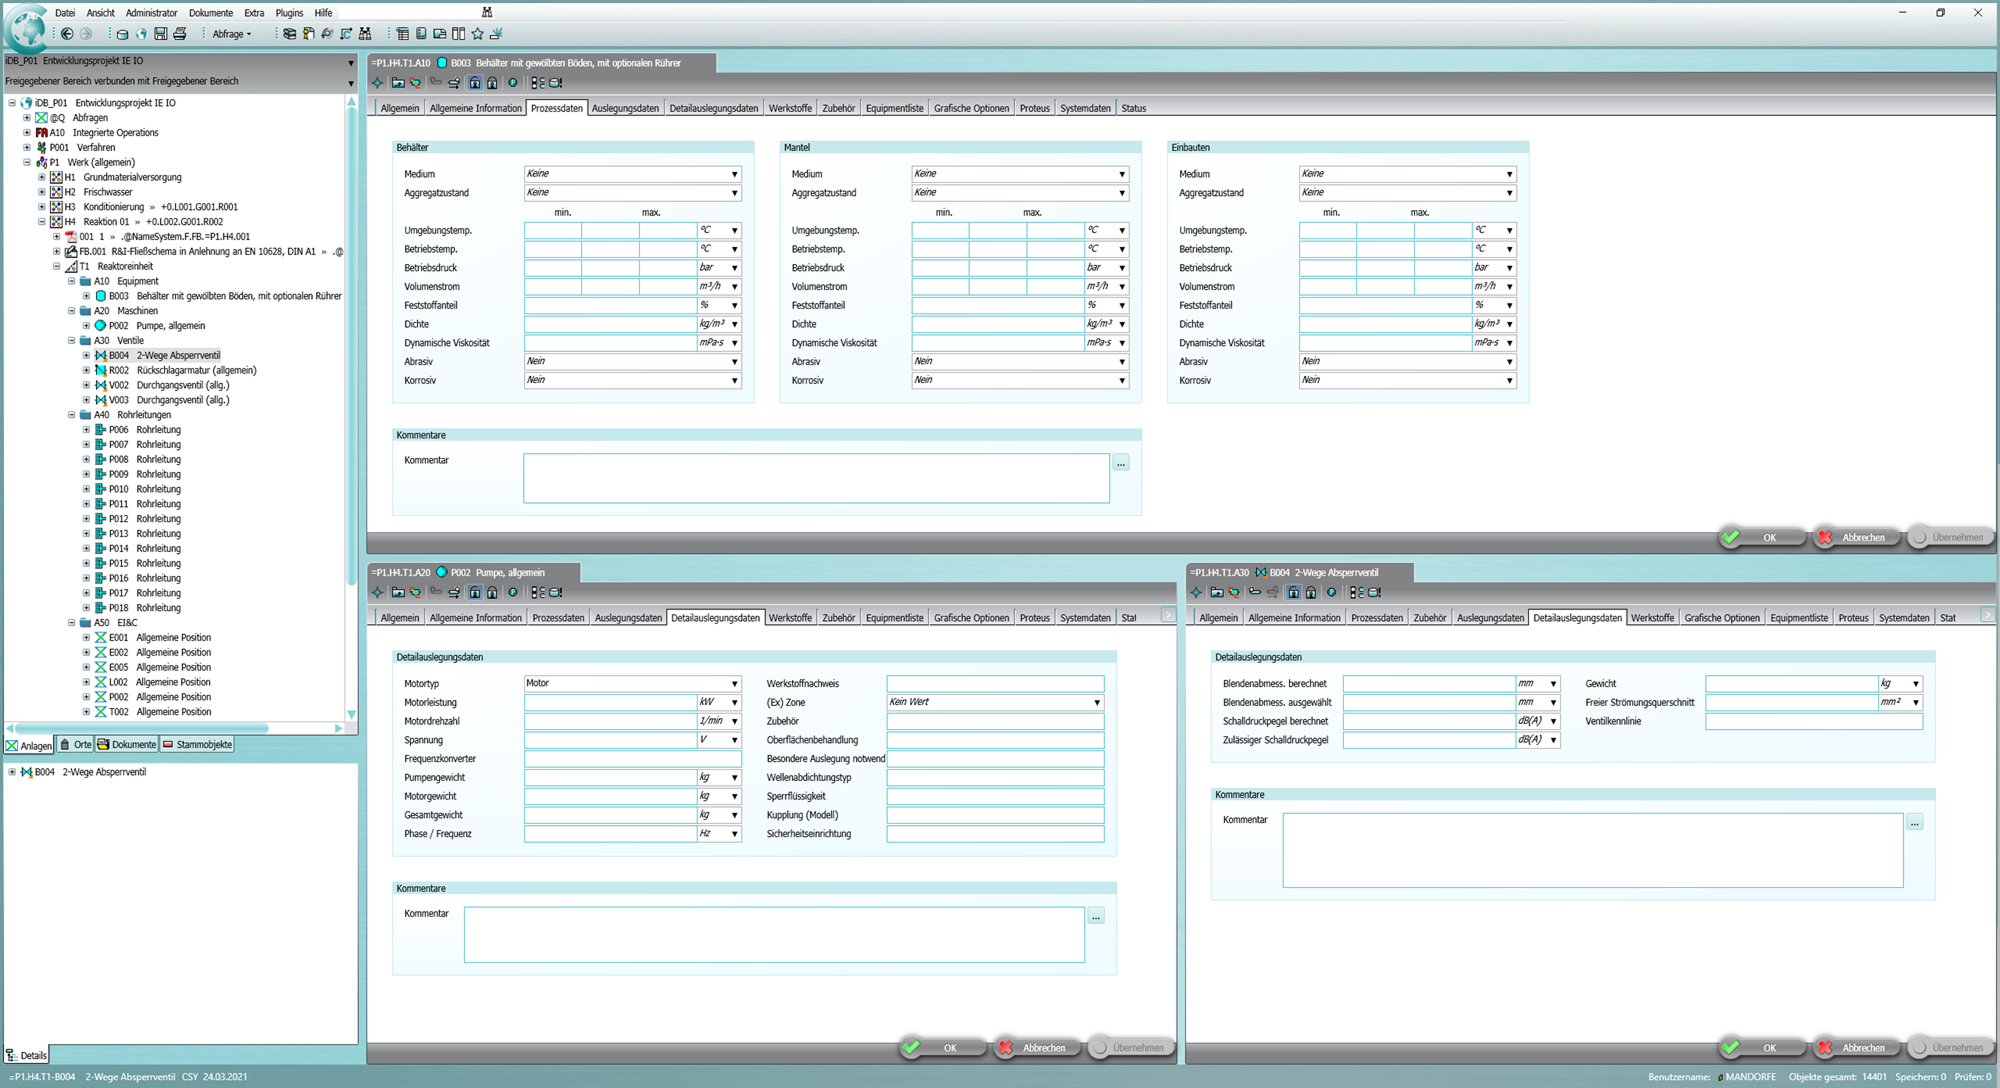Click the round 'P' icon in the B003 panel toolbar
The width and height of the screenshot is (2000, 1088).
point(513,83)
